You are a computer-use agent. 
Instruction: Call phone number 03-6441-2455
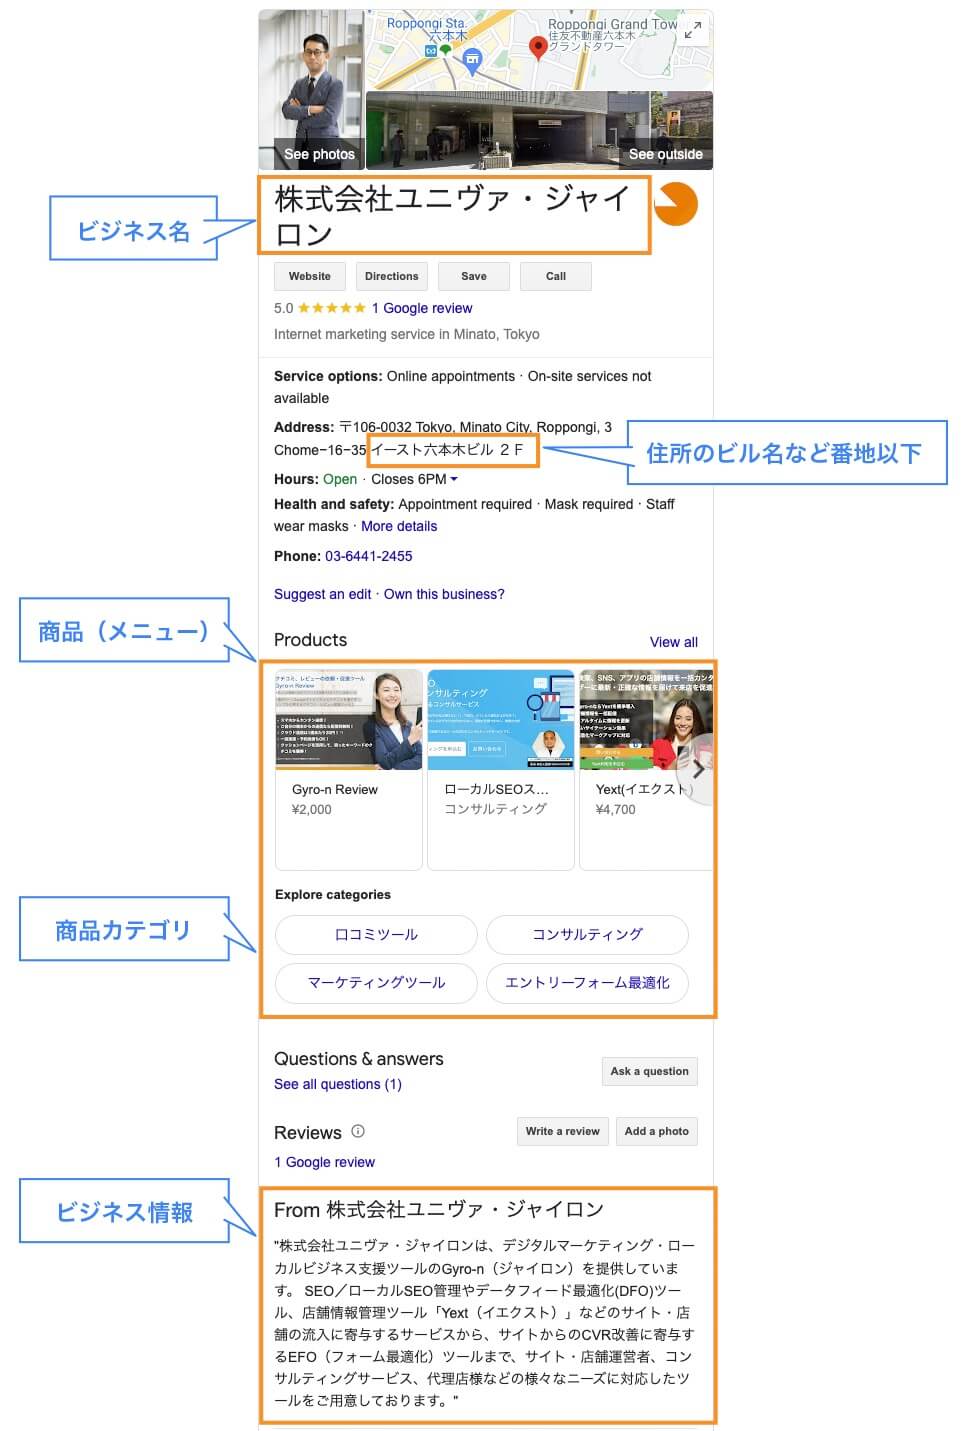pyautogui.click(x=369, y=556)
